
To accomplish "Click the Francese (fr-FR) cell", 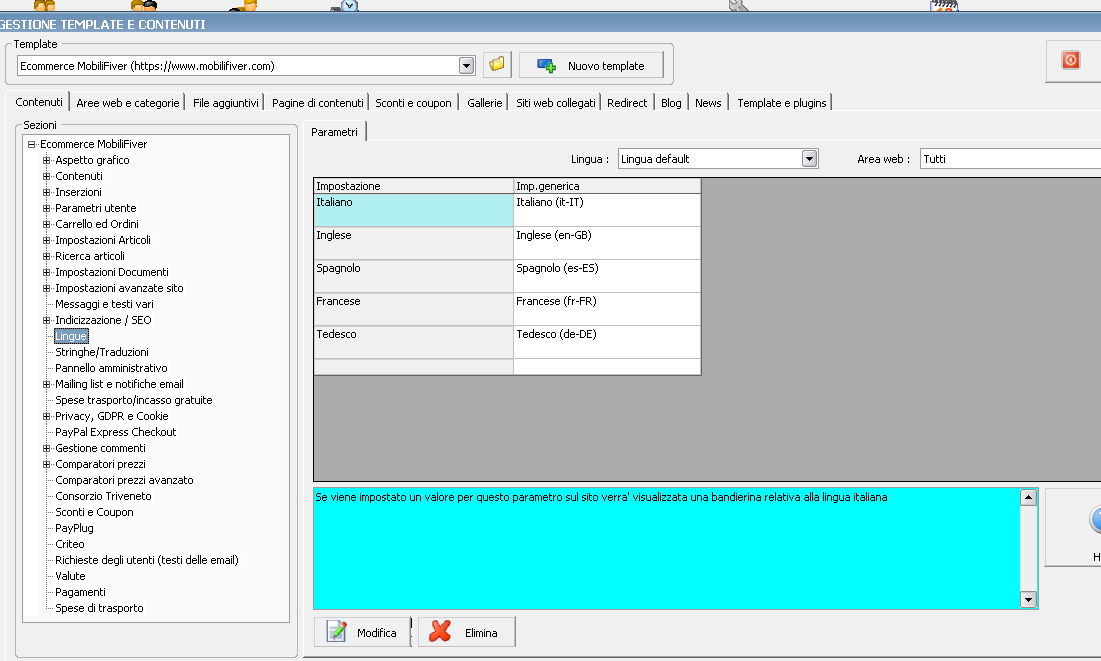I will coord(607,309).
